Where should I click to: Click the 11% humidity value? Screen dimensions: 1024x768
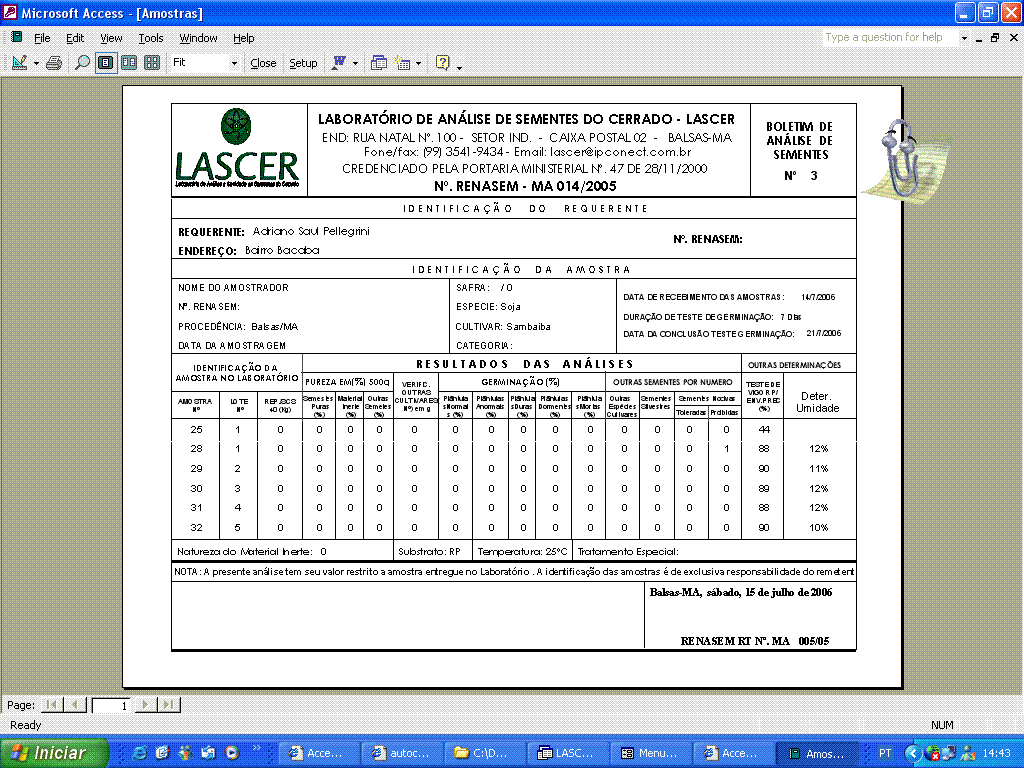click(x=818, y=469)
